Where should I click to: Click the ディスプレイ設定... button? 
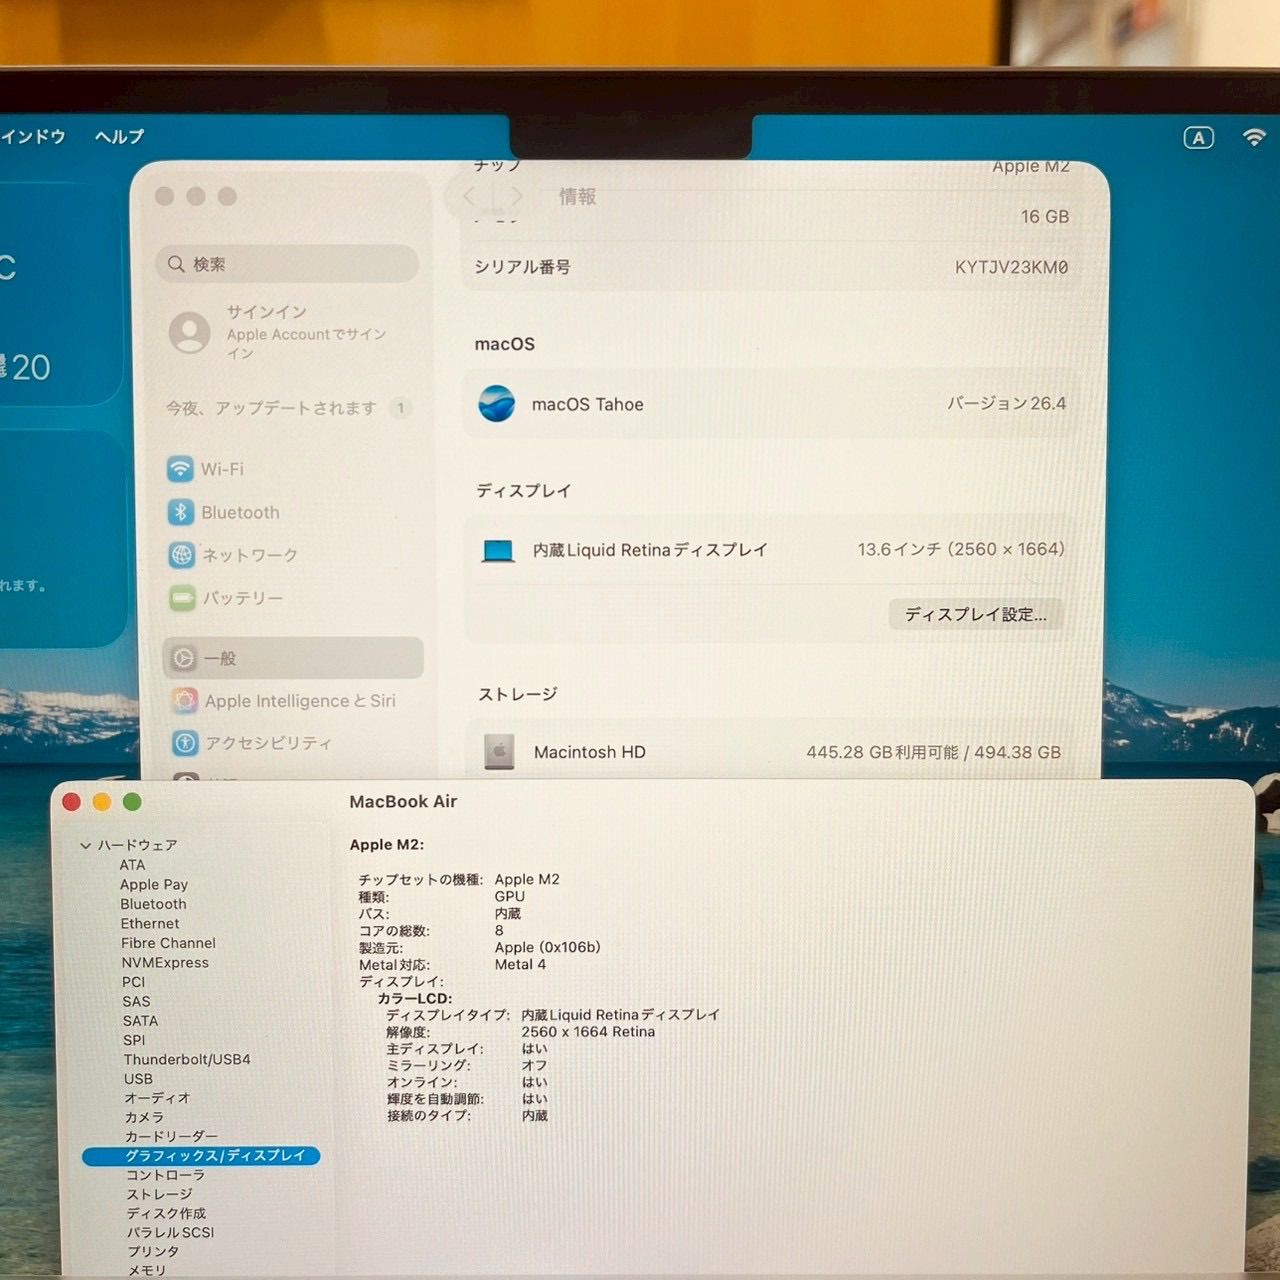(976, 614)
